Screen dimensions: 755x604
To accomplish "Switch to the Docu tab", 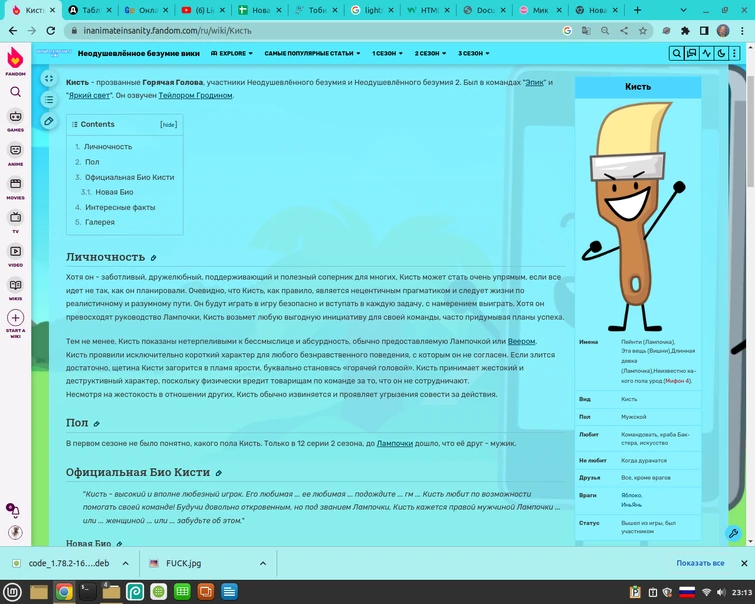I will click(x=485, y=10).
